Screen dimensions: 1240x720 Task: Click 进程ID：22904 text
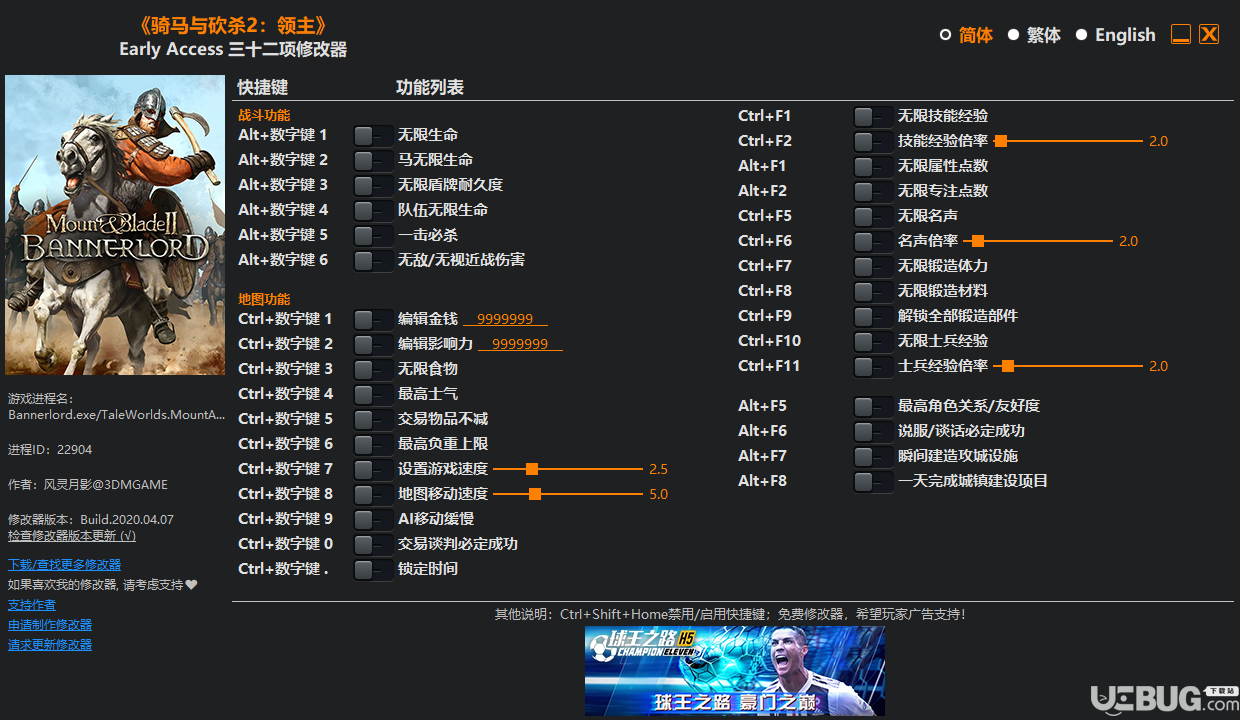coord(50,450)
